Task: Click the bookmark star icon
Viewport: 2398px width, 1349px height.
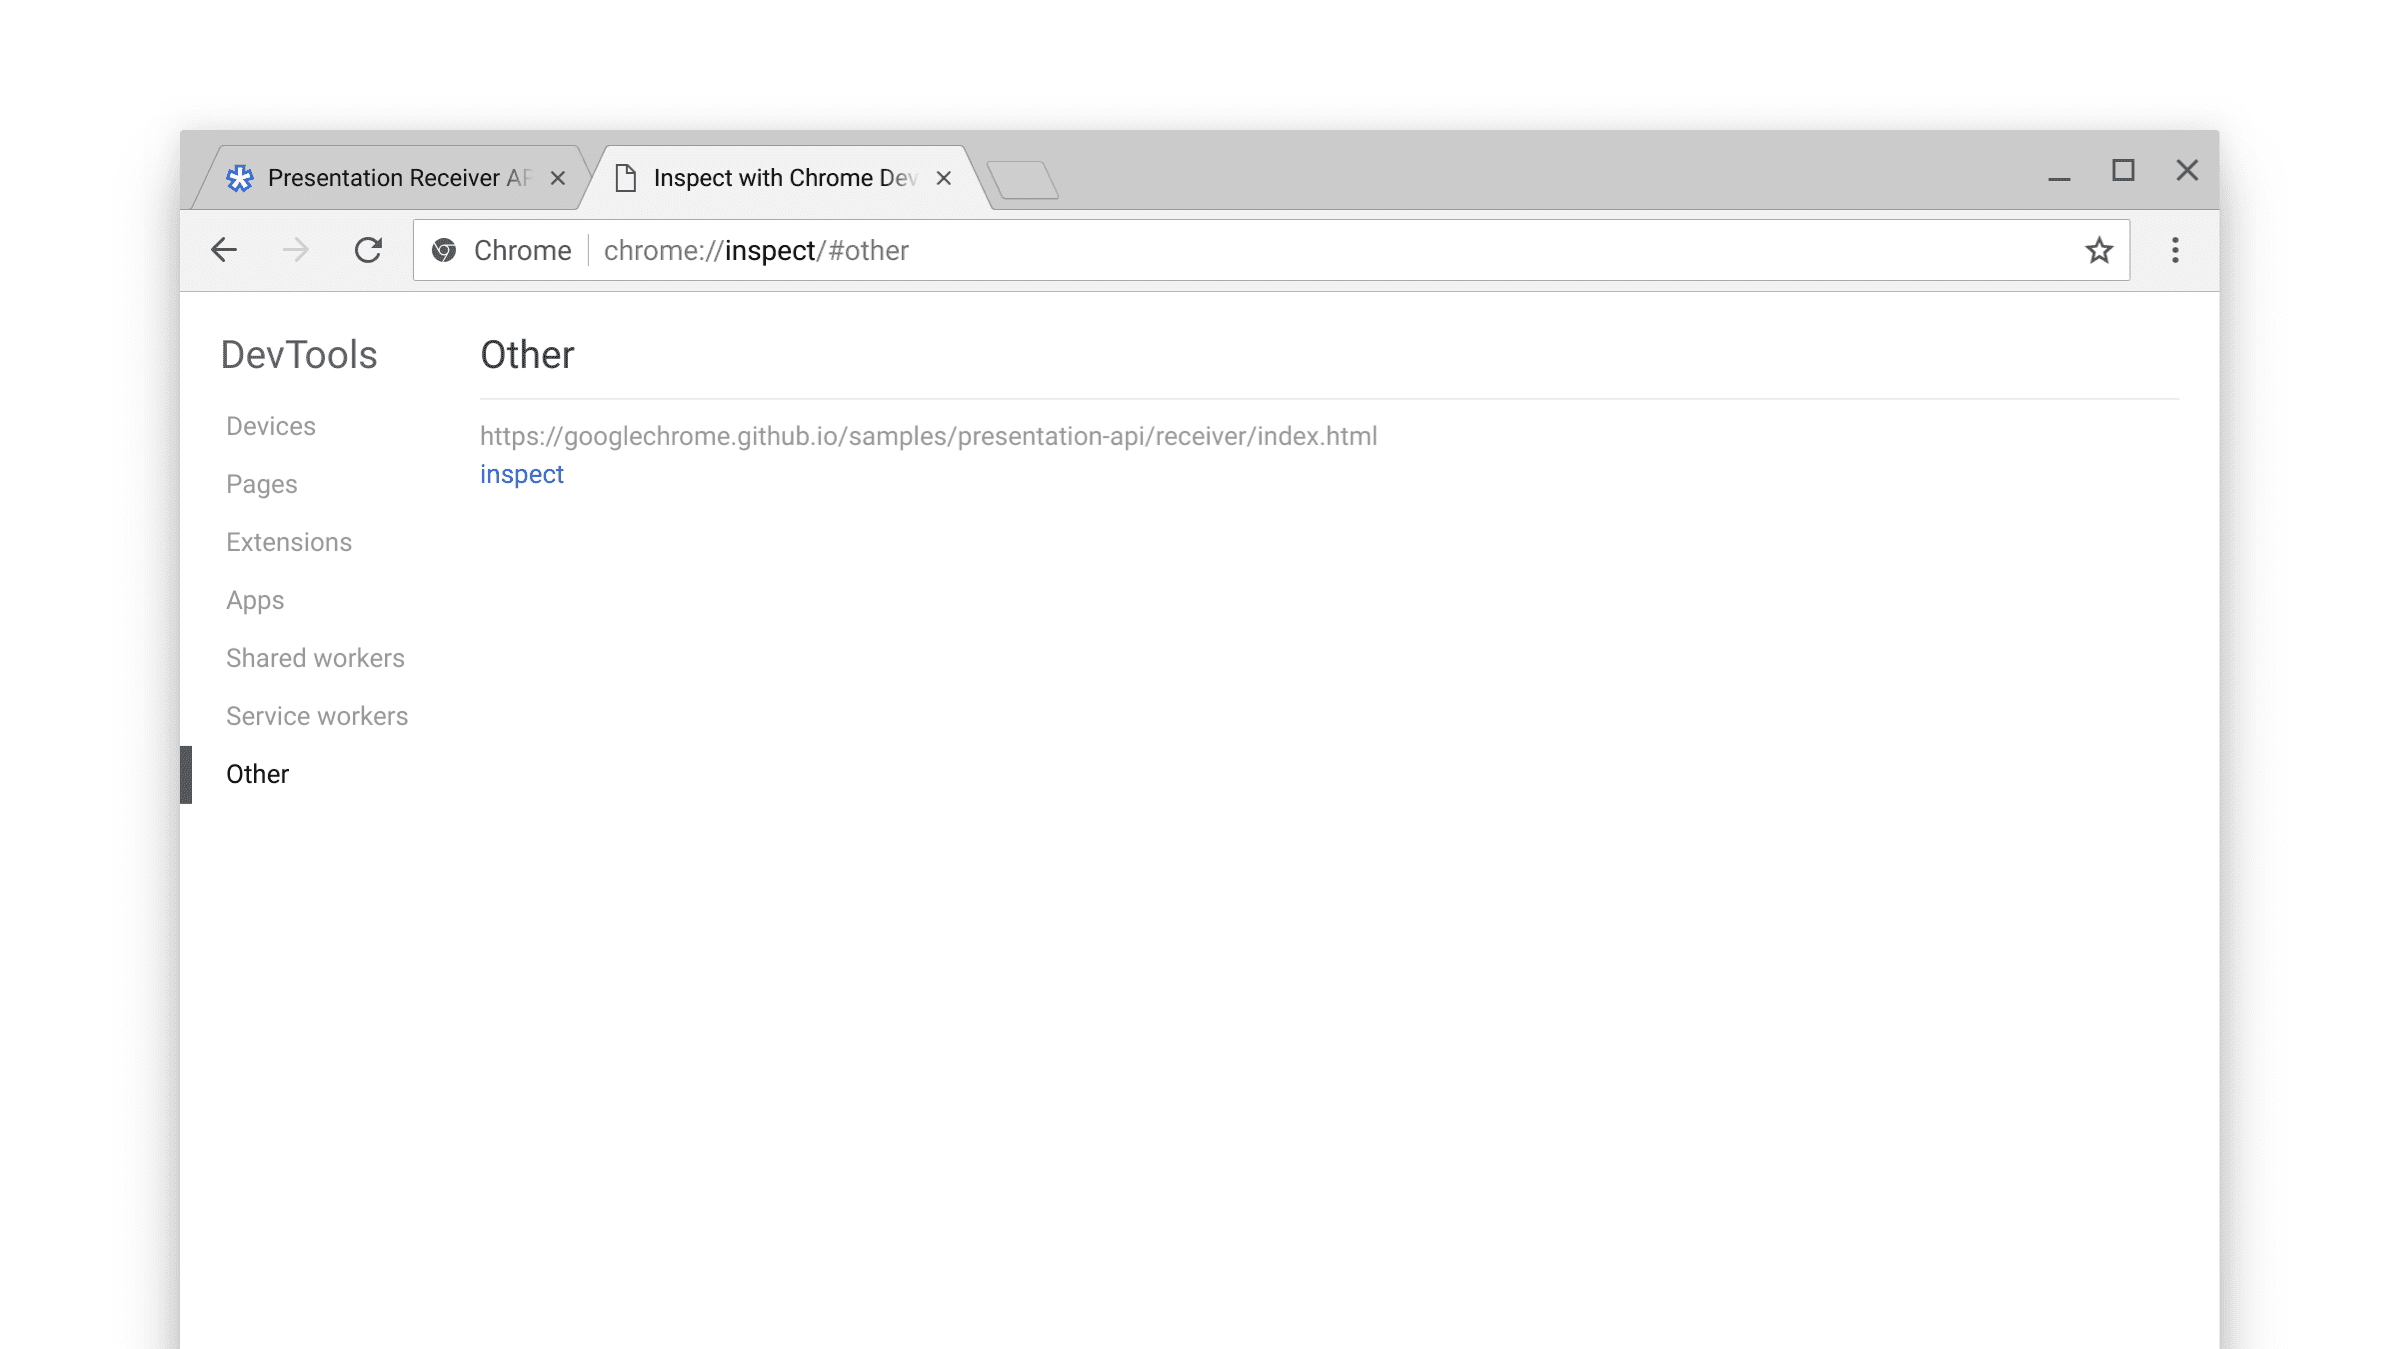Action: coord(2098,249)
